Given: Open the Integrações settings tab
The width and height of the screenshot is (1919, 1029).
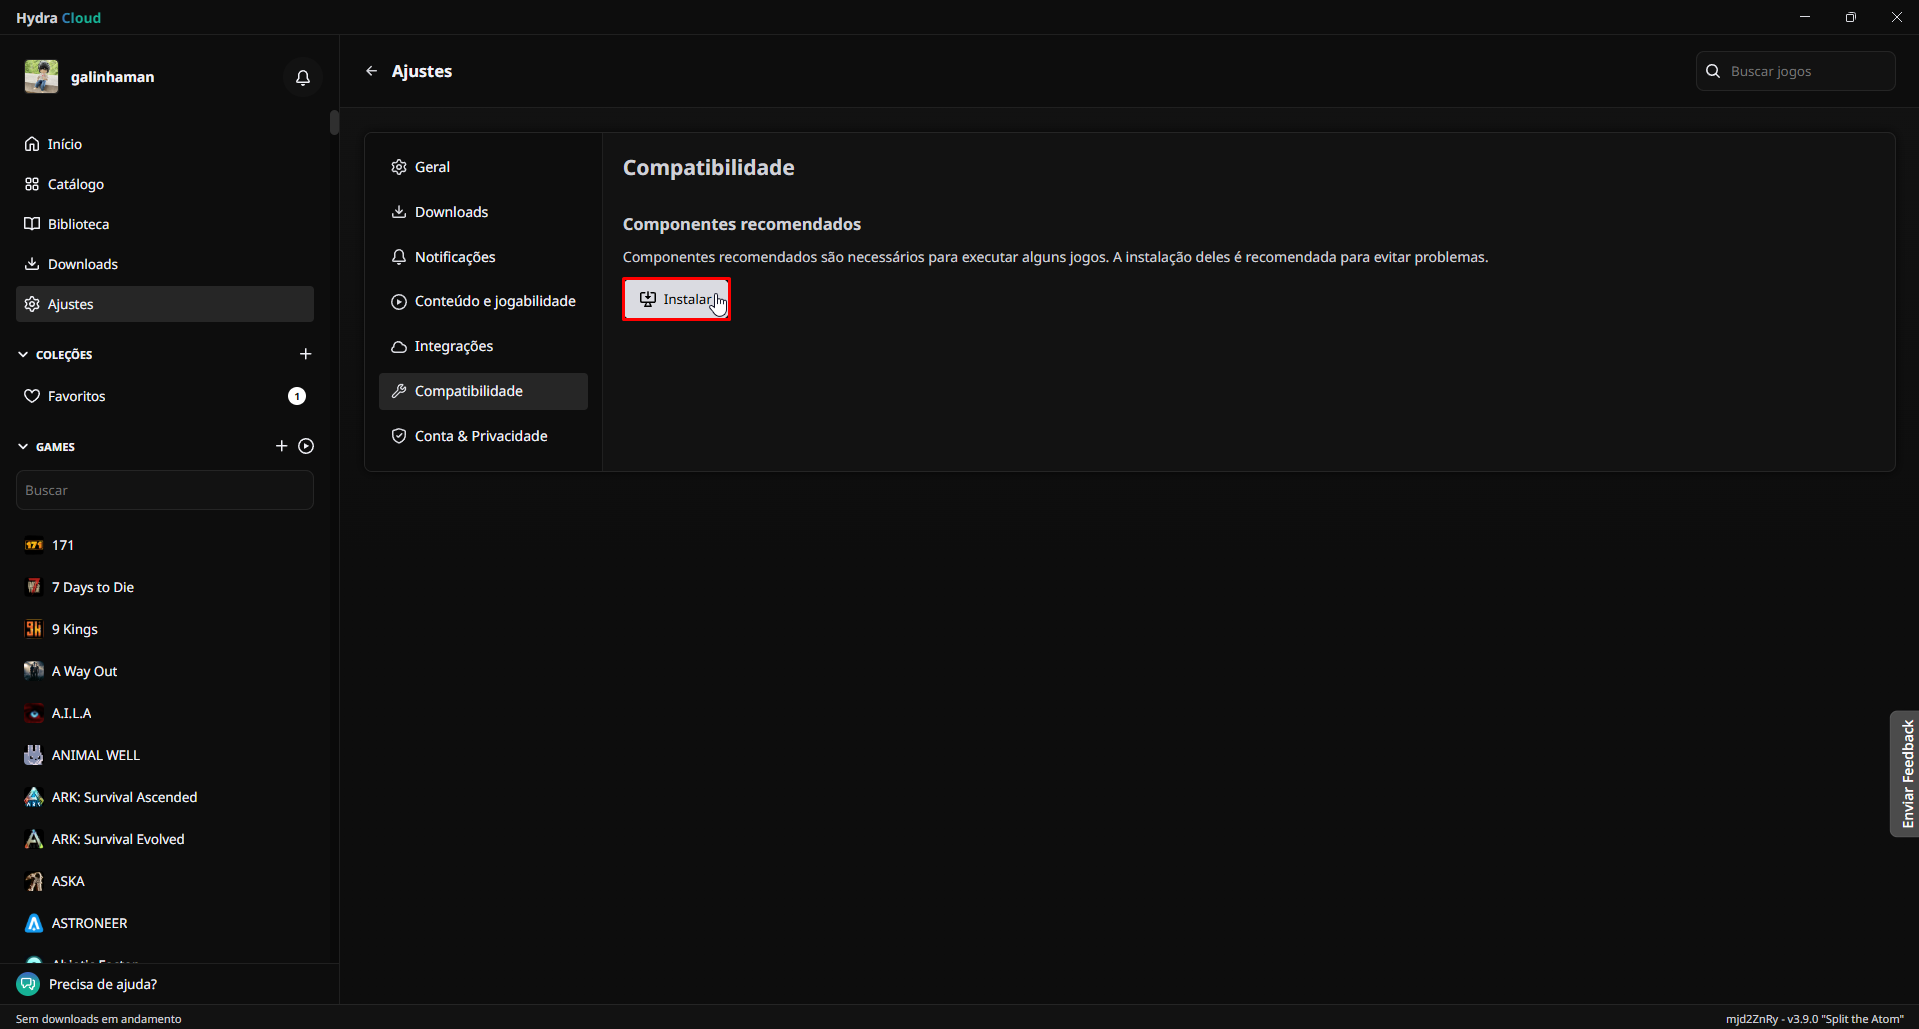Looking at the screenshot, I should pos(453,346).
